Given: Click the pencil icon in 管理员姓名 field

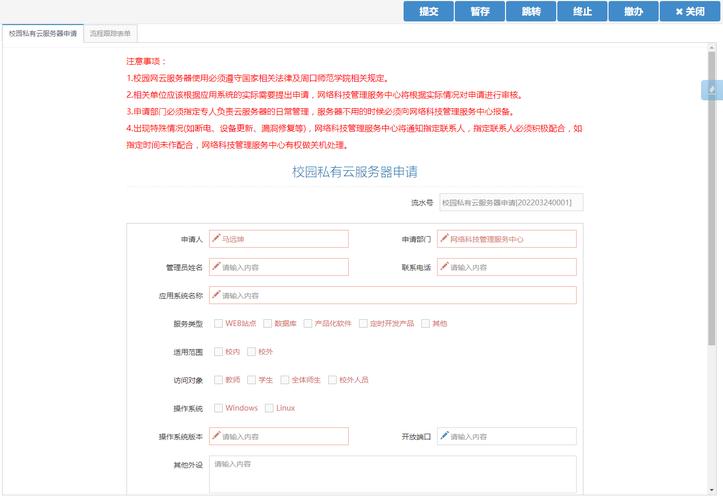Looking at the screenshot, I should 216,266.
